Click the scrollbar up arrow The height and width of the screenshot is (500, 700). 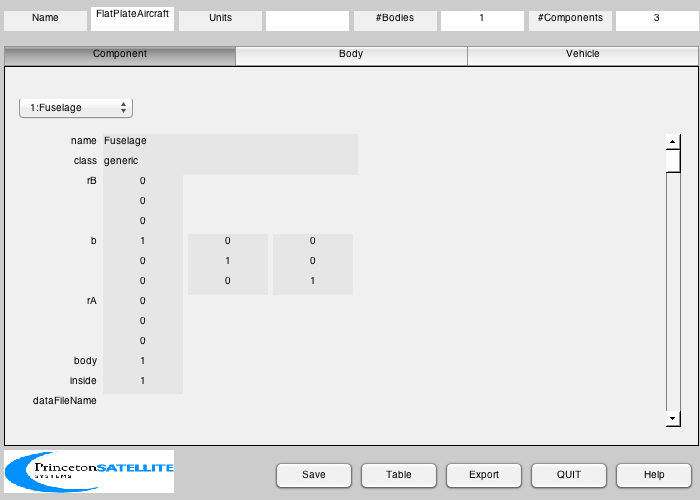[x=673, y=142]
